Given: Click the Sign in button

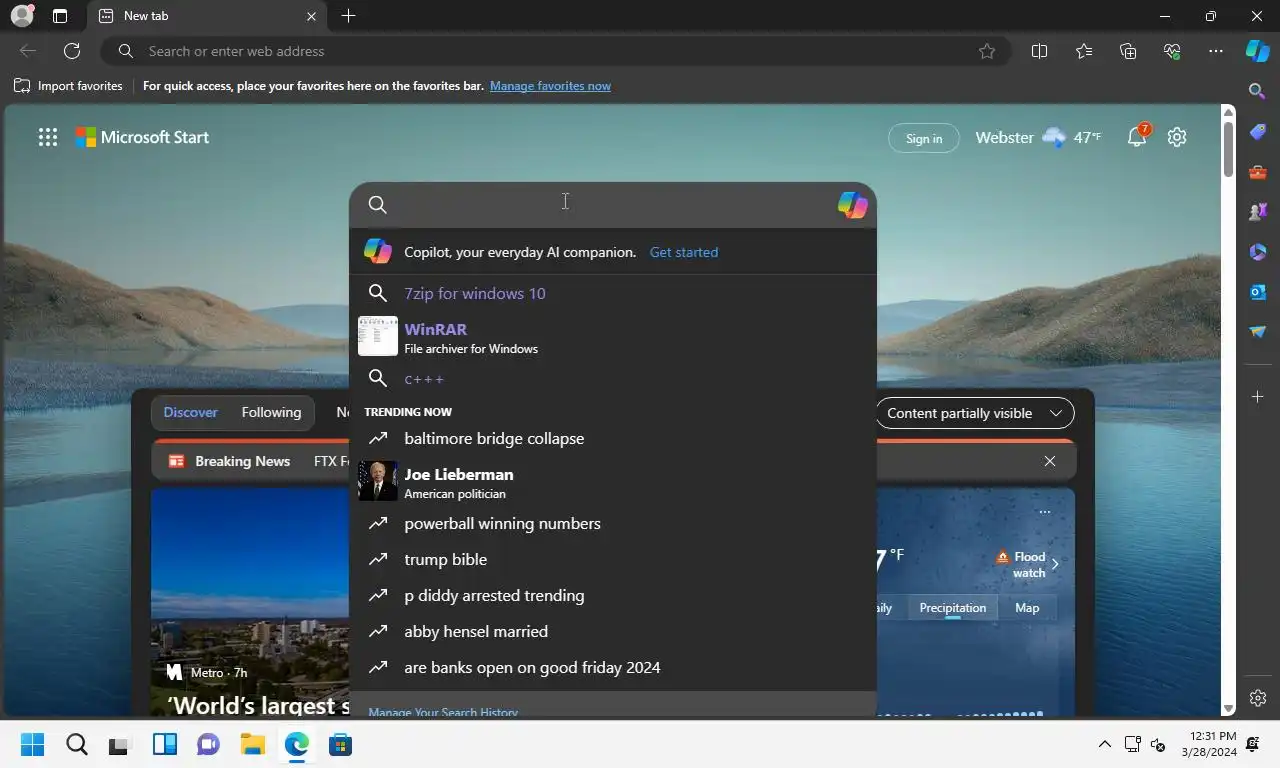Looking at the screenshot, I should pos(924,138).
